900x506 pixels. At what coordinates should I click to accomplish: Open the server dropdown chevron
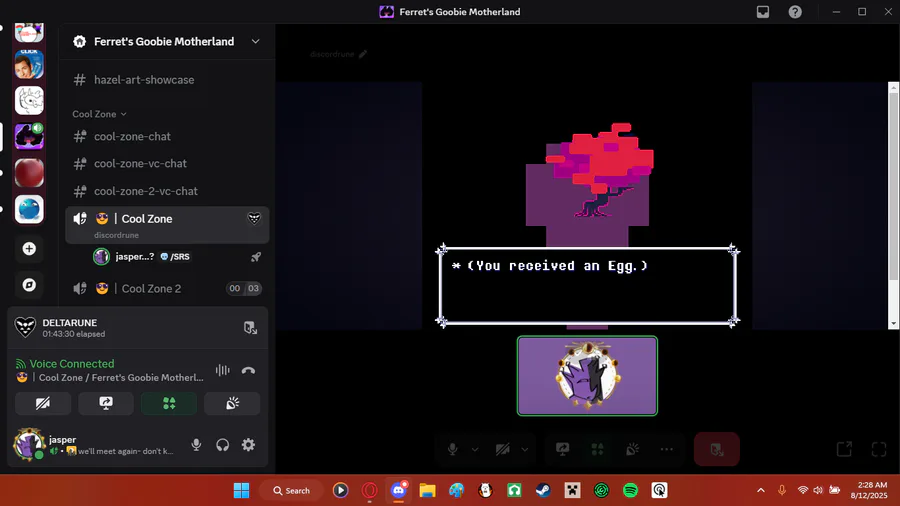[x=255, y=41]
